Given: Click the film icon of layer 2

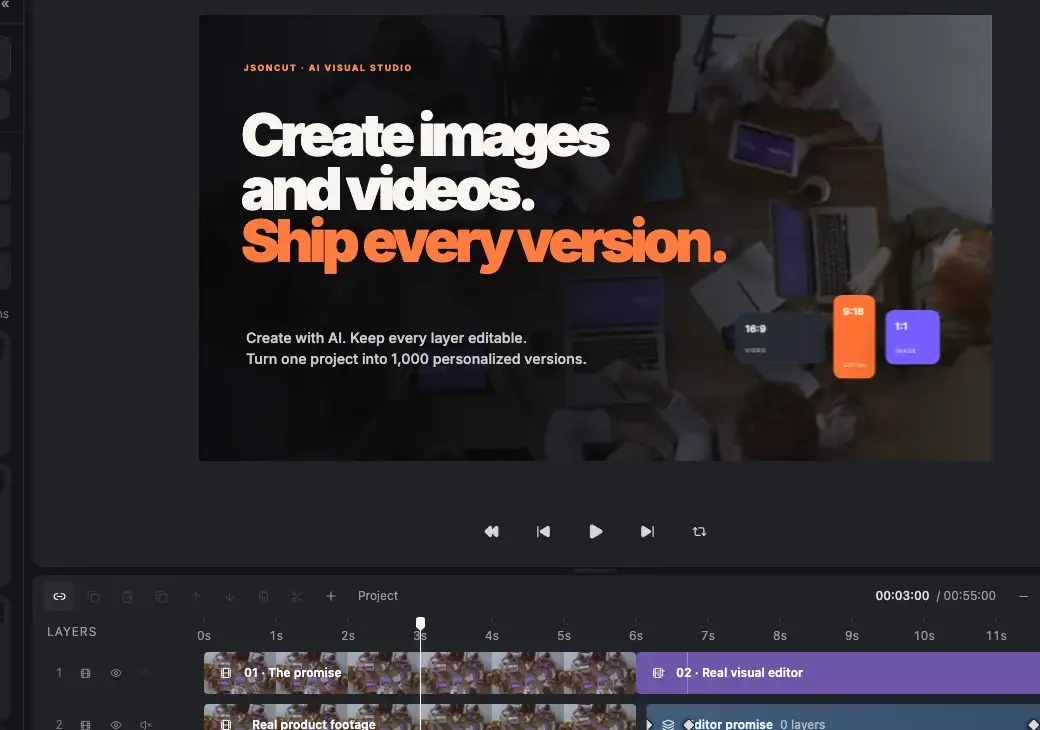Looking at the screenshot, I should coord(86,725).
